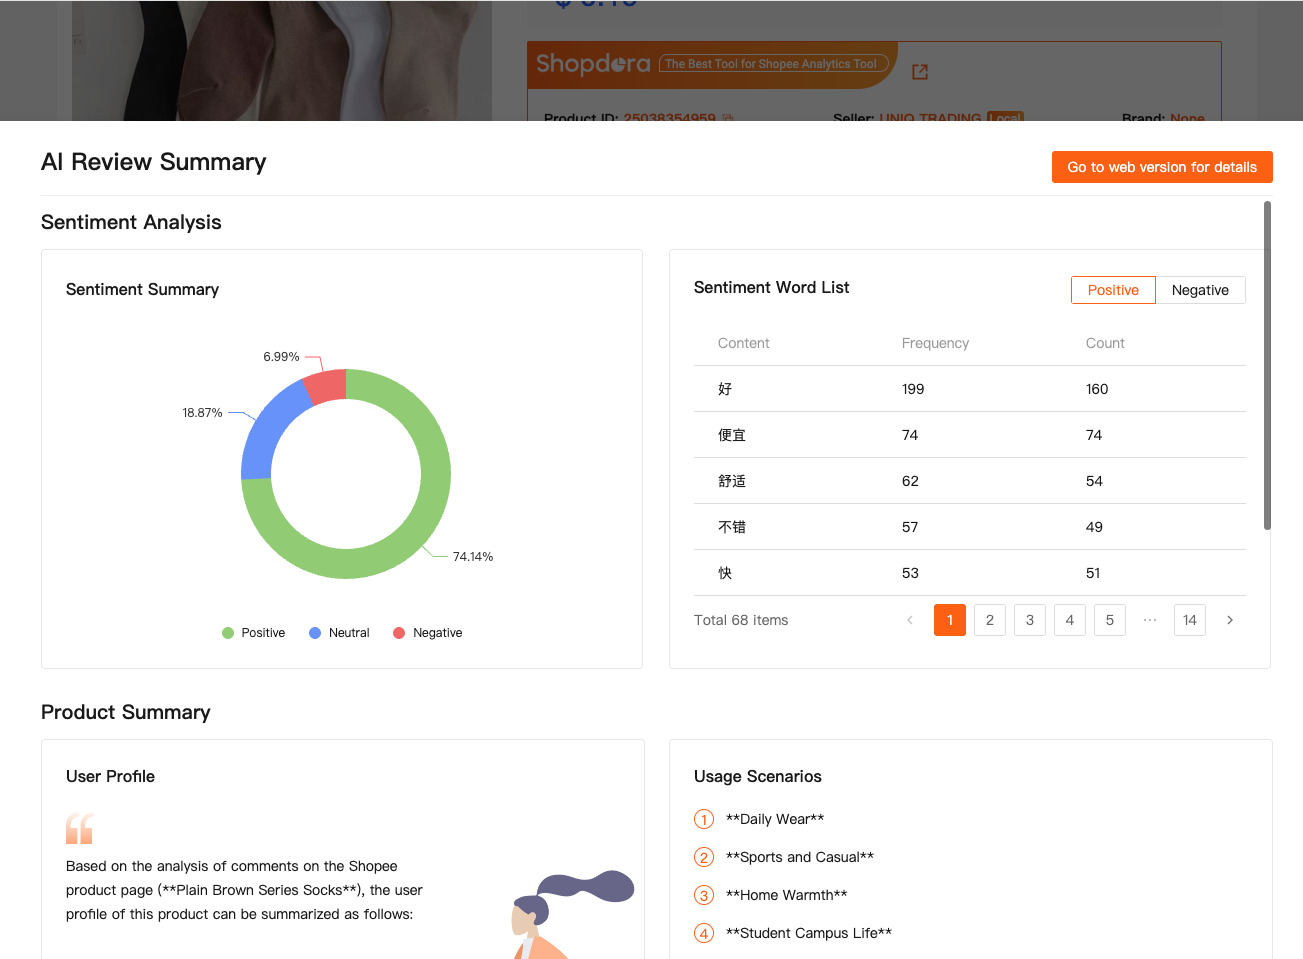1303x959 pixels.
Task: Click Go to web version for details
Action: coord(1162,167)
